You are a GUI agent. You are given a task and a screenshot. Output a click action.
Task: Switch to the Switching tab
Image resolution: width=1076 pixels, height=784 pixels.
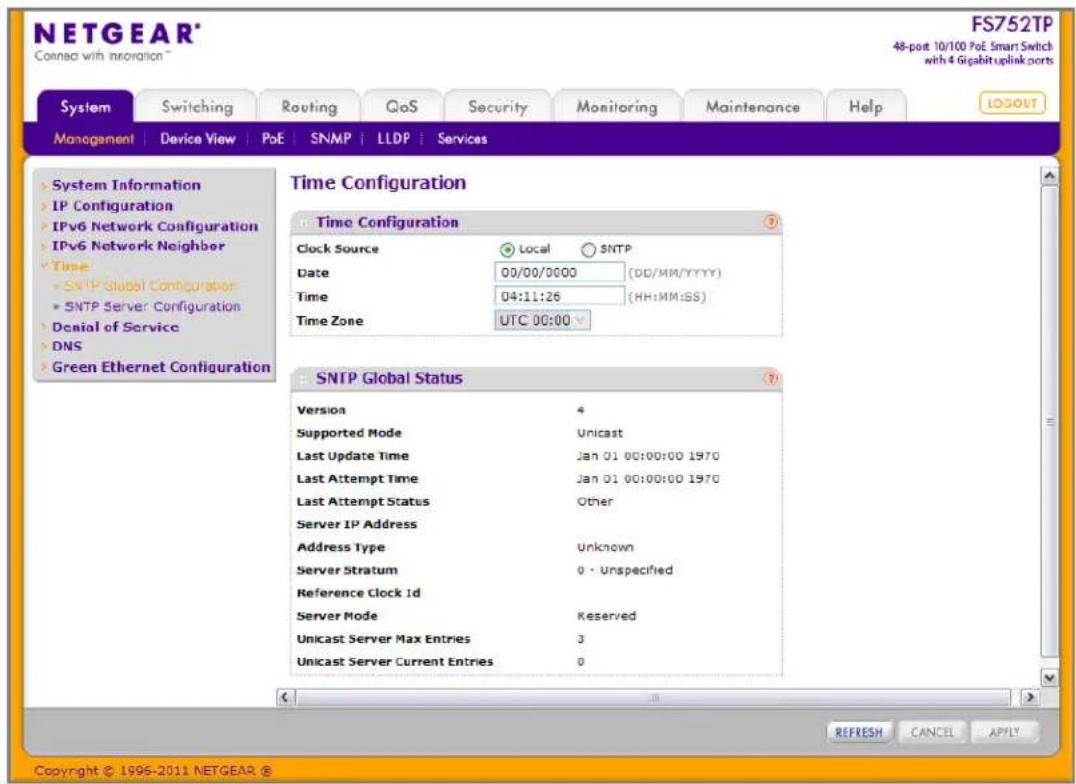[x=197, y=107]
